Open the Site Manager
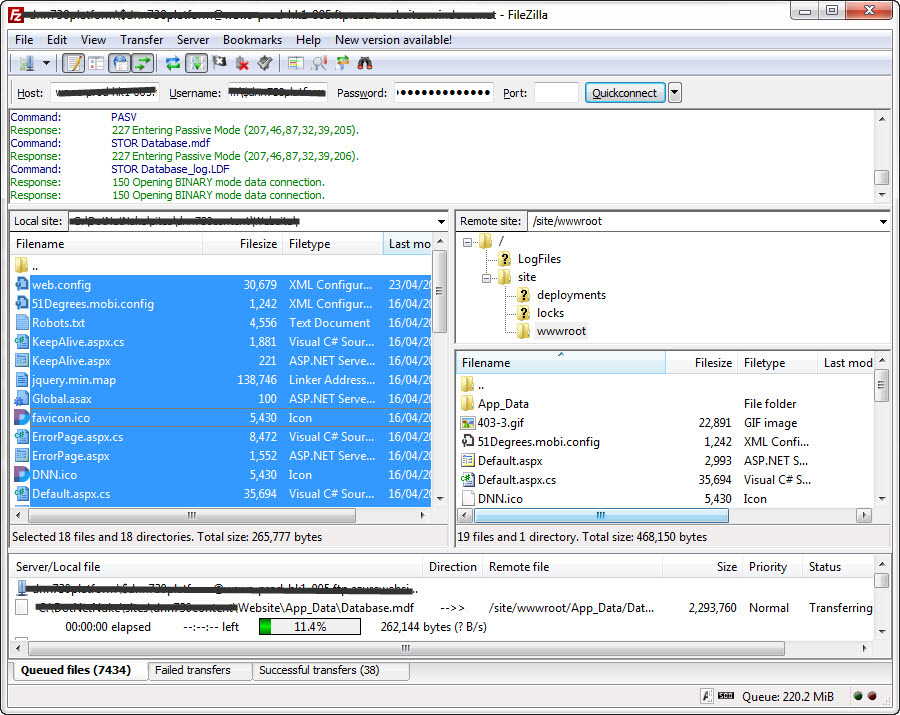 click(26, 63)
